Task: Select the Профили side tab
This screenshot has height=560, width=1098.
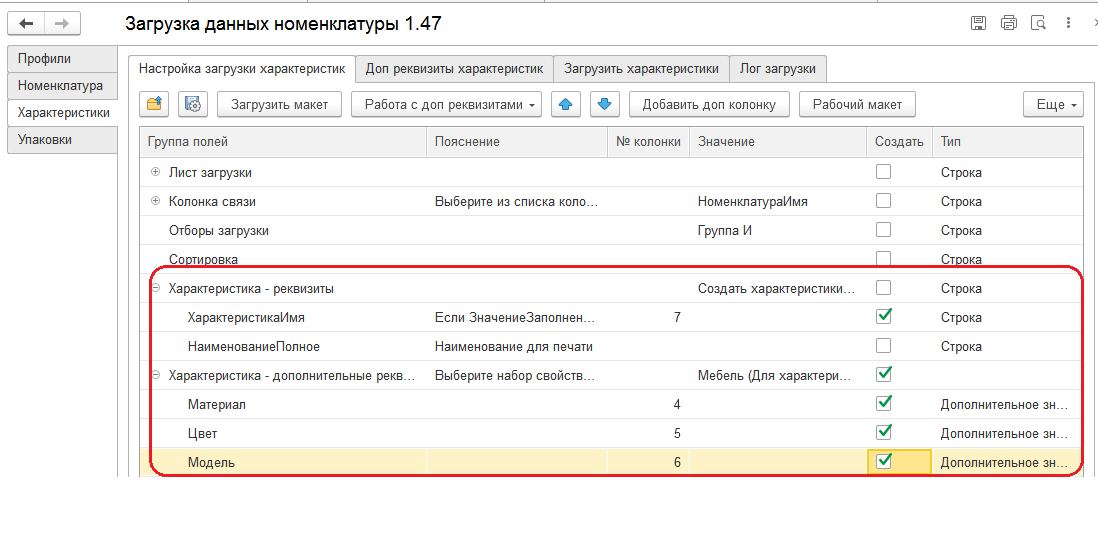Action: pos(62,59)
